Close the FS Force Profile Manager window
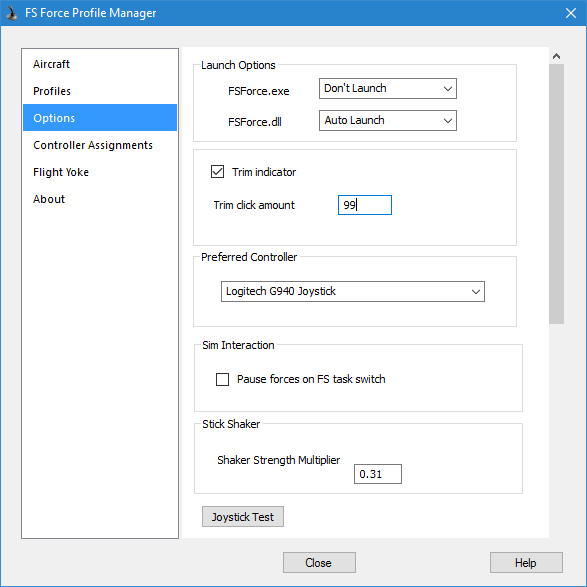Viewport: 587px width, 587px height. (x=571, y=13)
